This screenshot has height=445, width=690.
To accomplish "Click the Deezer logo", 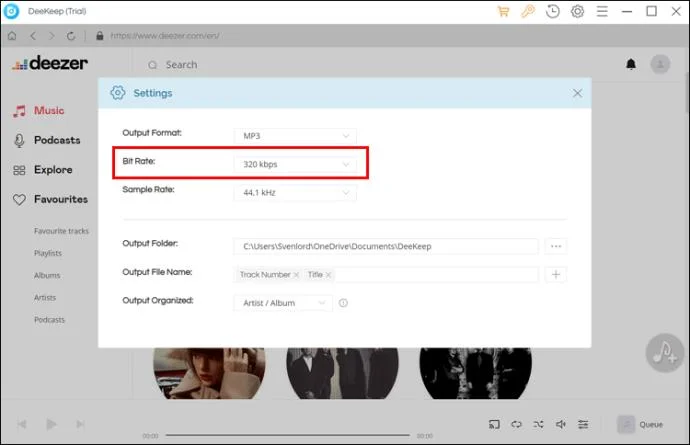I will click(50, 63).
